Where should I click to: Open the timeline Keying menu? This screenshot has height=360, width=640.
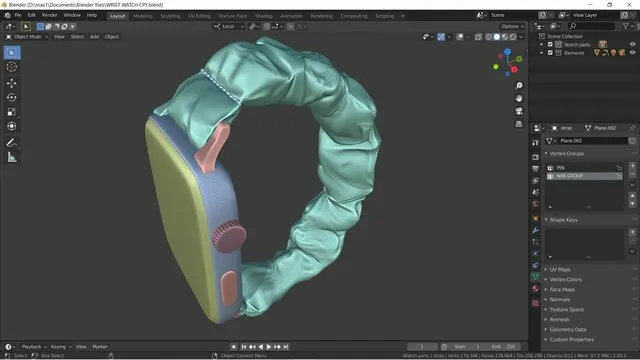60,347
